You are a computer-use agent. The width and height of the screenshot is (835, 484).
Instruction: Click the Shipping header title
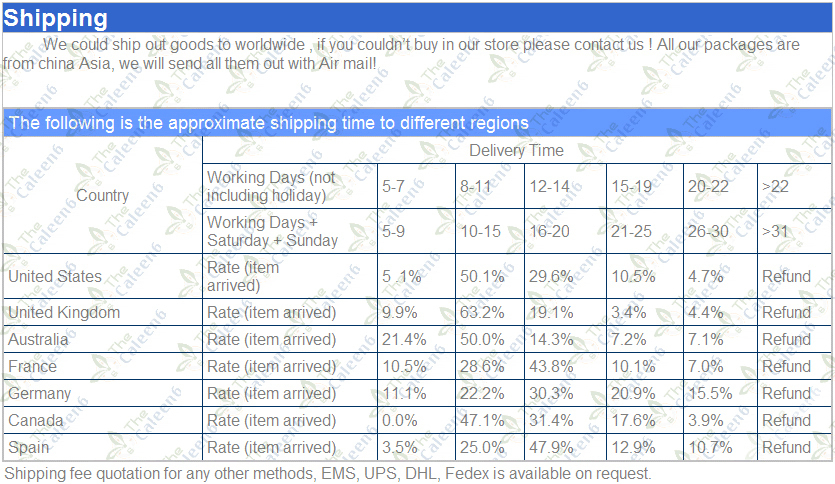point(55,18)
